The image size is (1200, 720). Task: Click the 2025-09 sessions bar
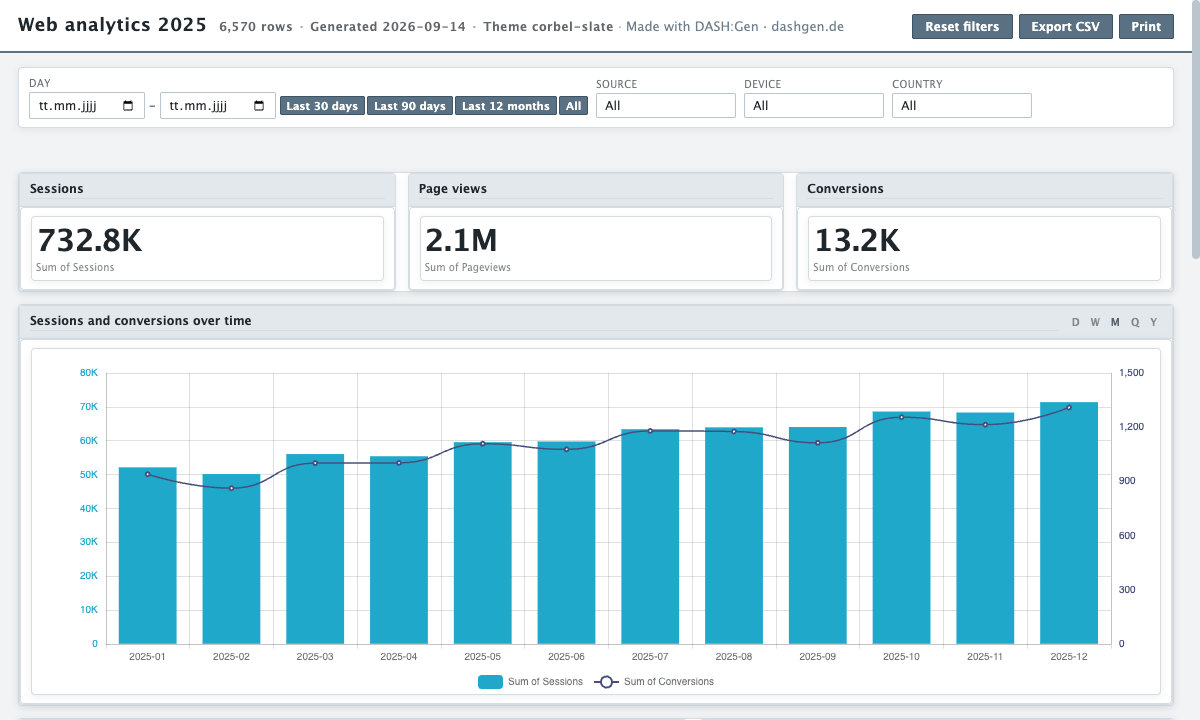pos(818,536)
